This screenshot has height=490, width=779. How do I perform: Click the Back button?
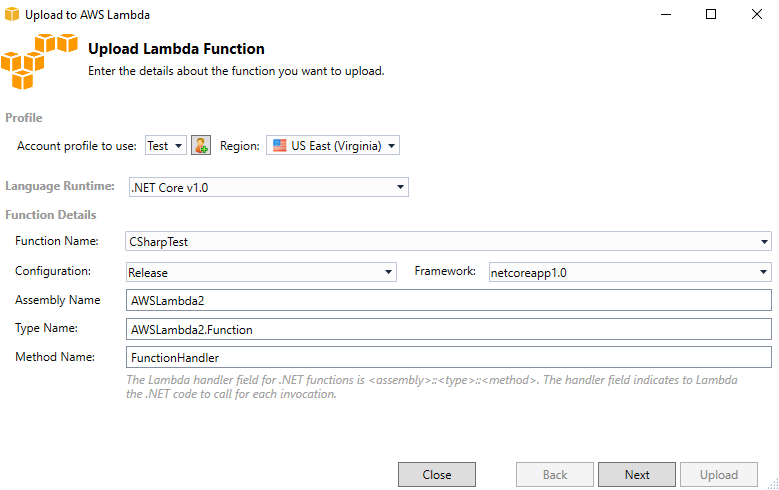click(x=555, y=475)
